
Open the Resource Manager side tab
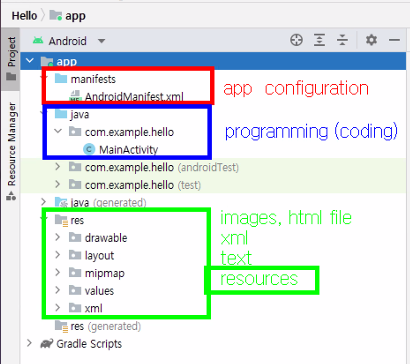tap(11, 152)
